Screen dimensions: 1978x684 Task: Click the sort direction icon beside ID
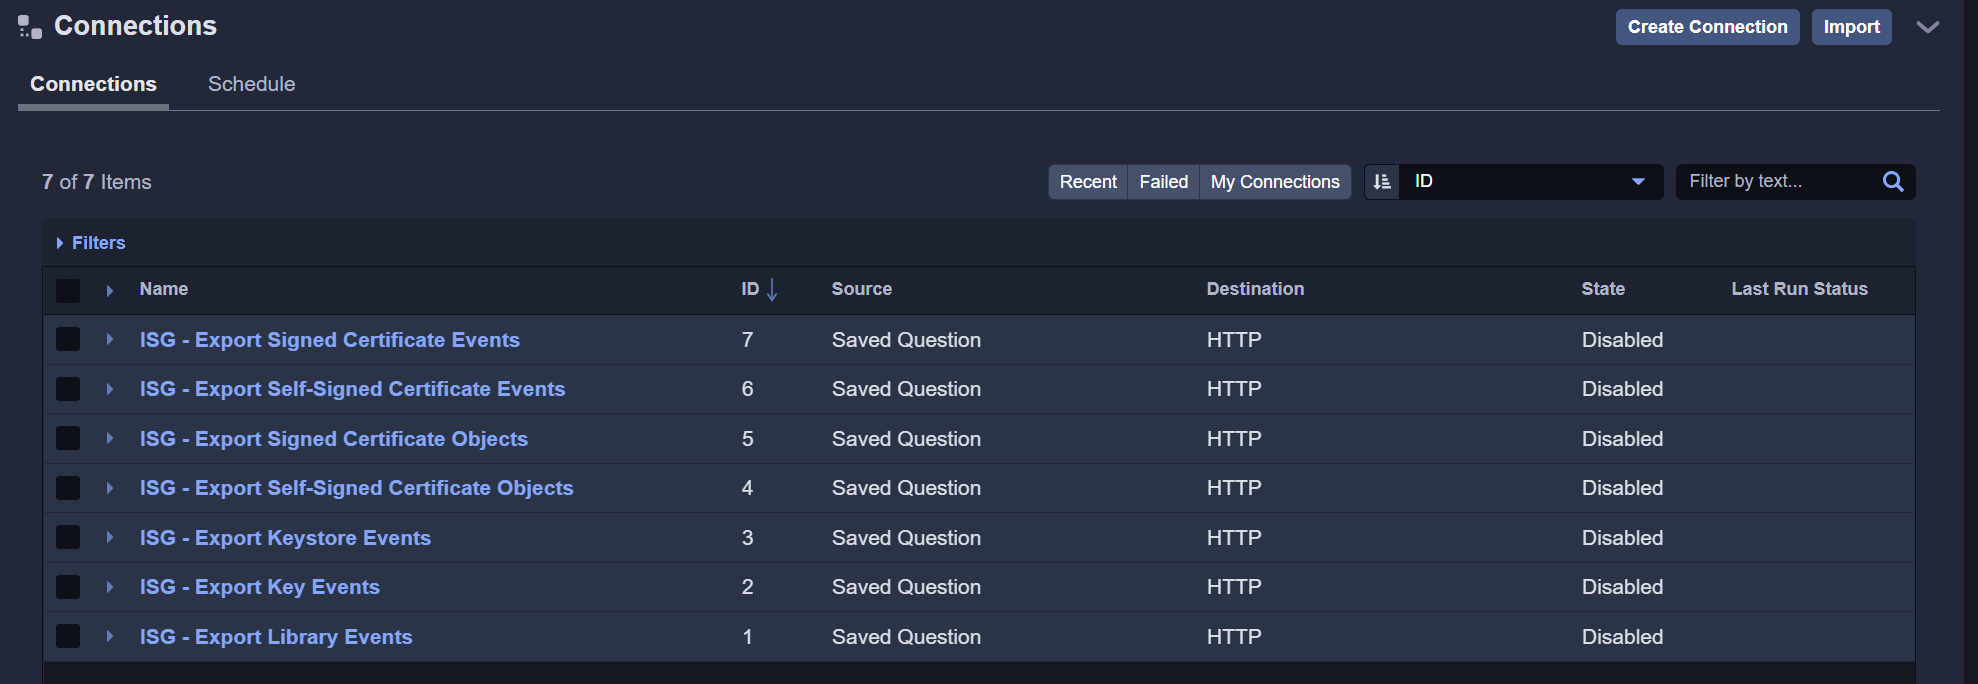point(1382,182)
